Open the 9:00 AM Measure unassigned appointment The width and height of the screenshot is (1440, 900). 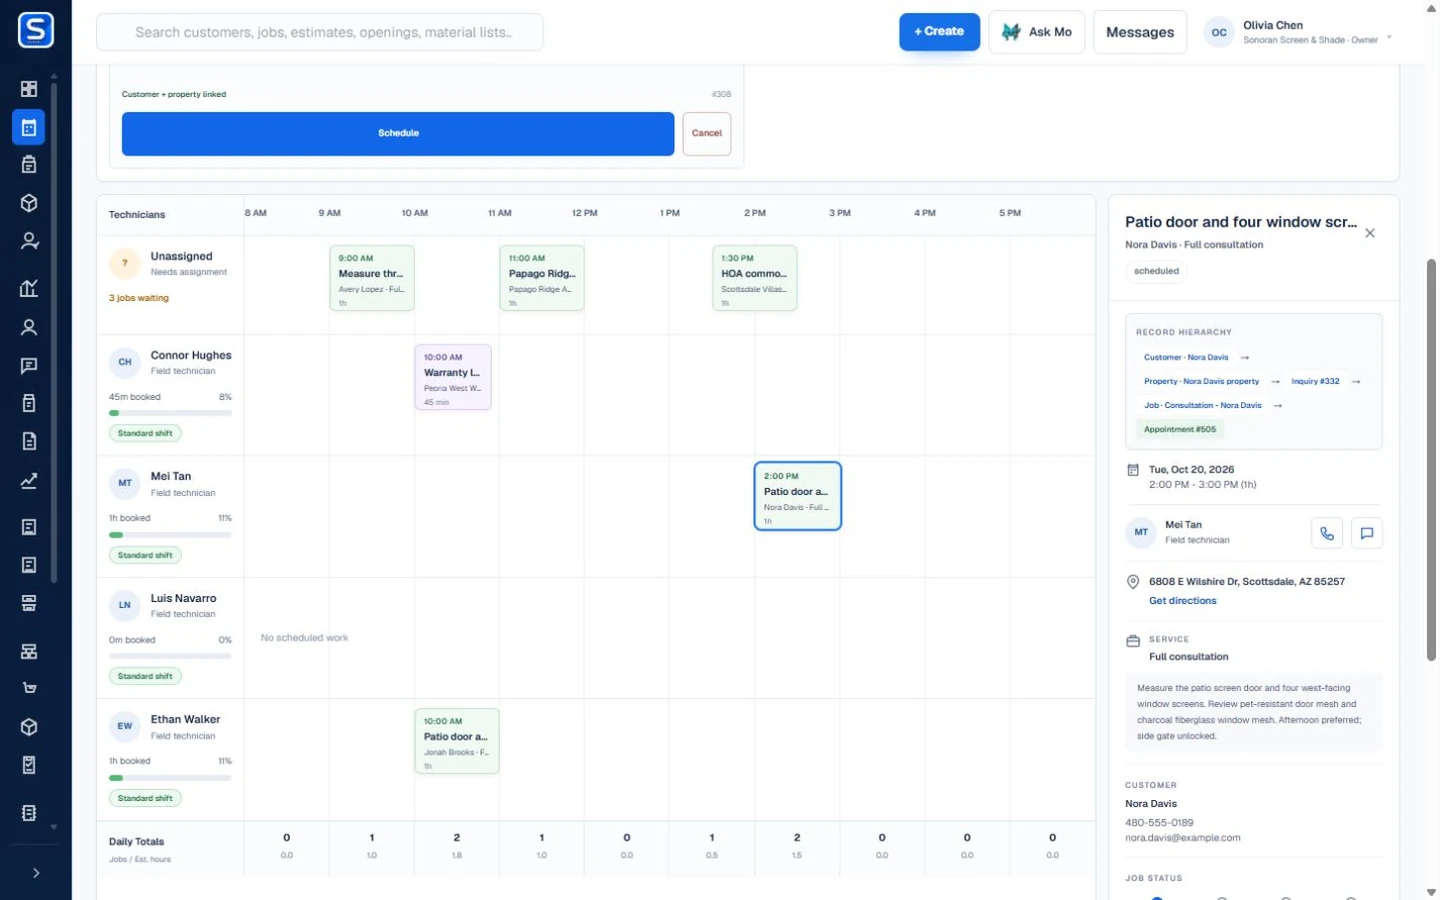coord(372,278)
